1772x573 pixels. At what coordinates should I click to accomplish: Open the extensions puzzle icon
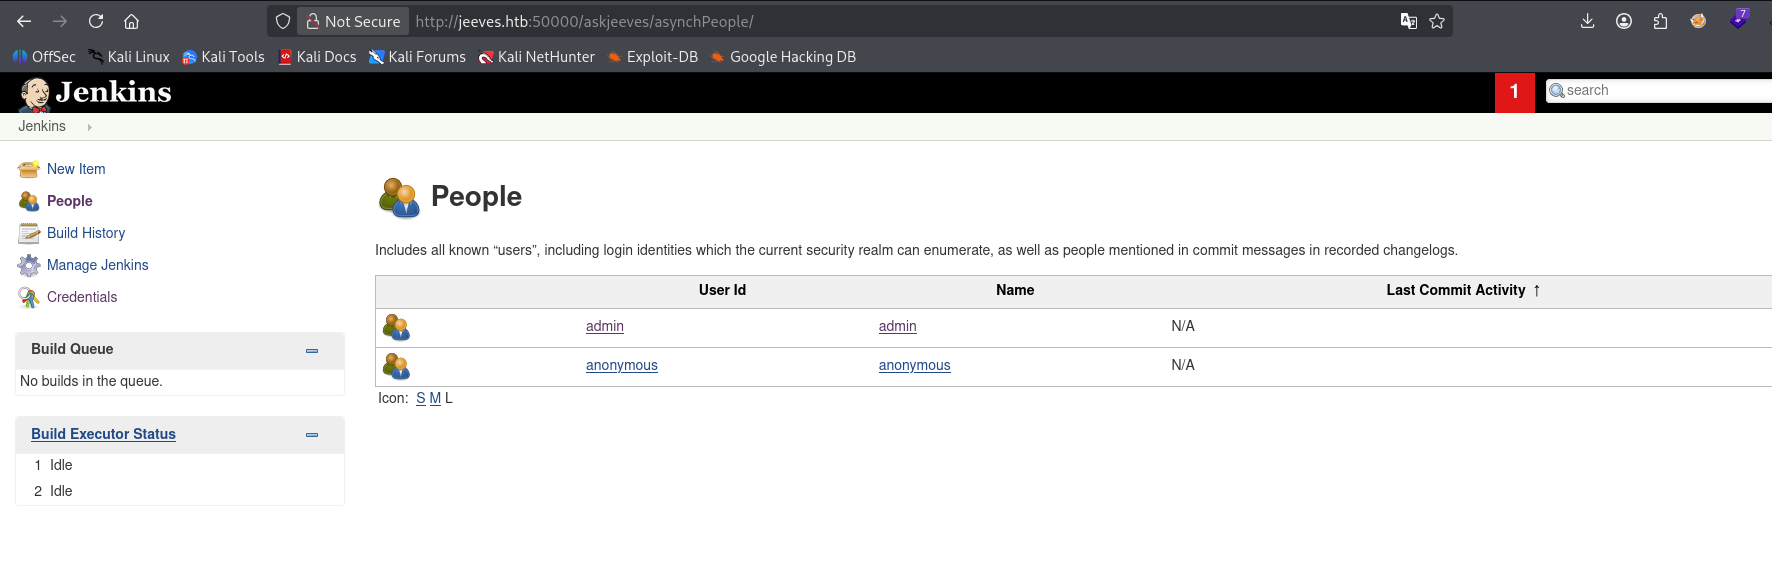point(1661,21)
